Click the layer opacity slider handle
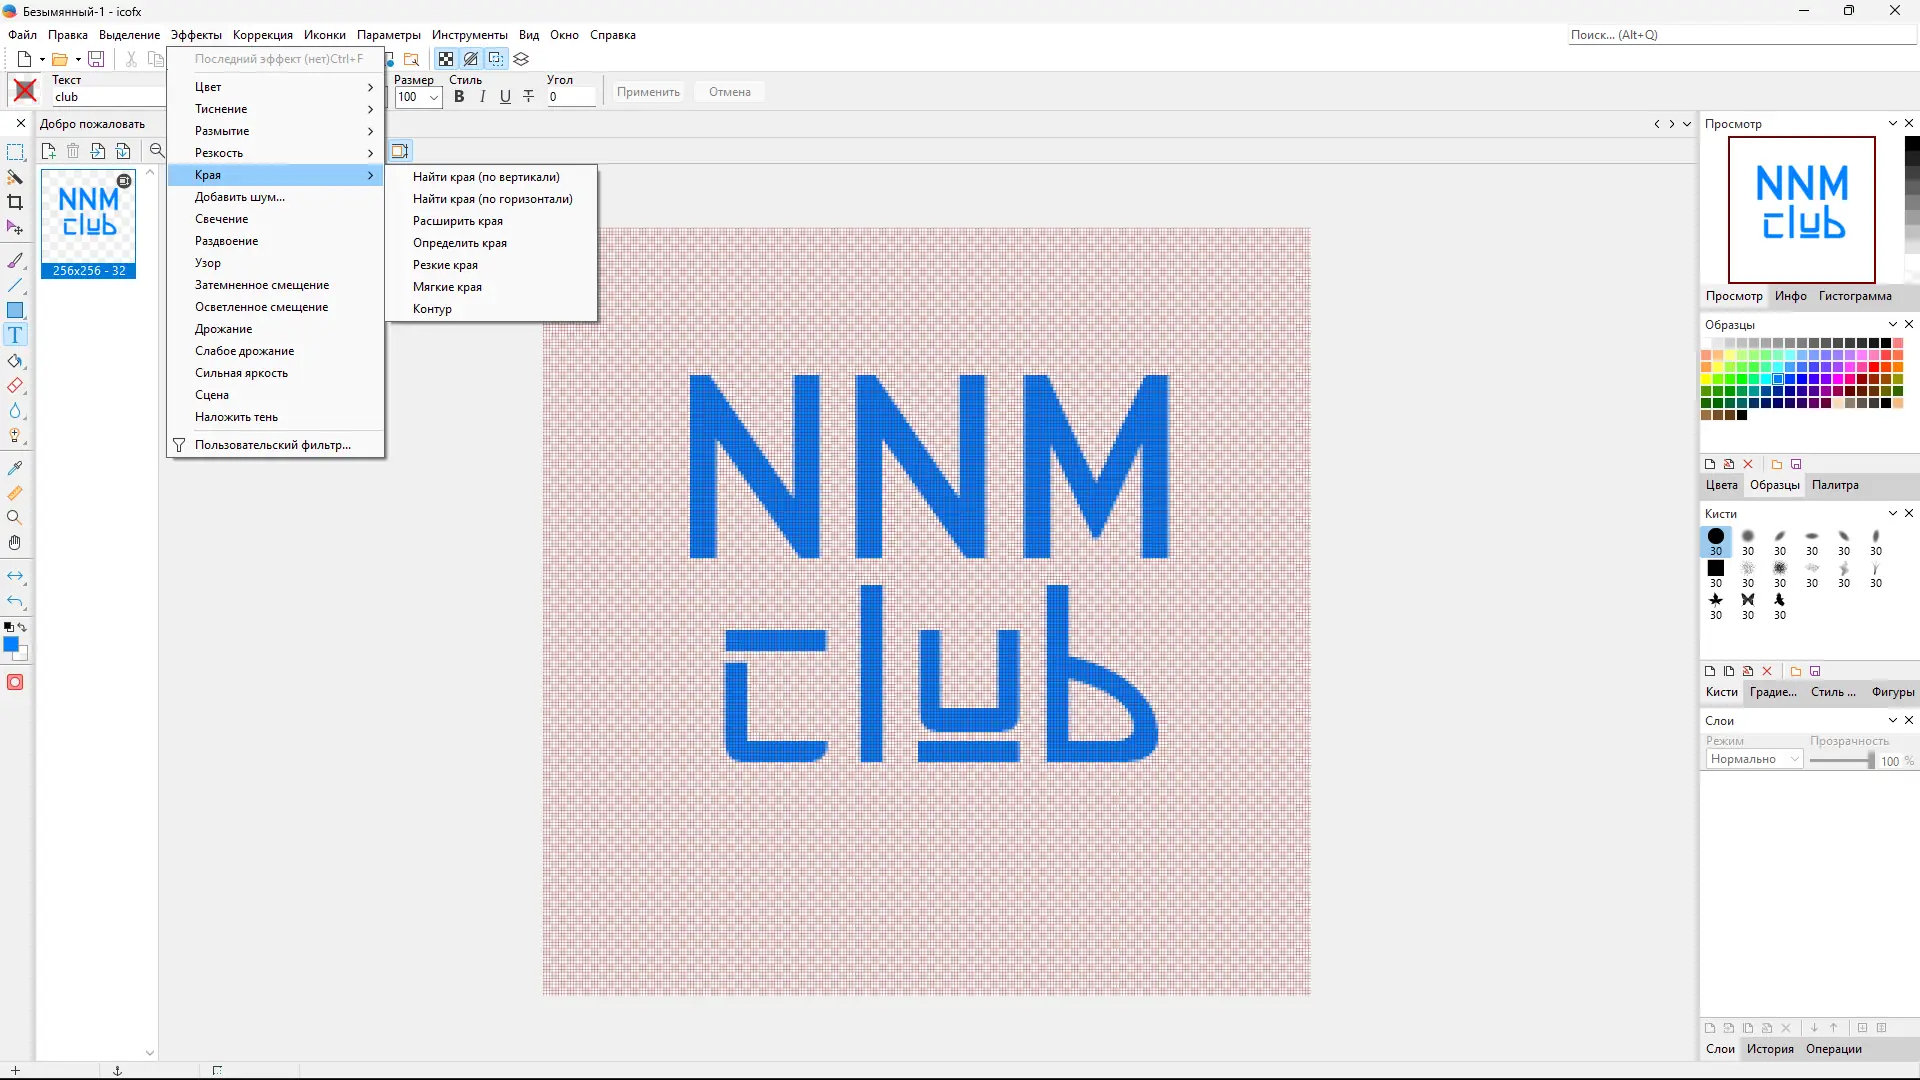 click(1870, 760)
